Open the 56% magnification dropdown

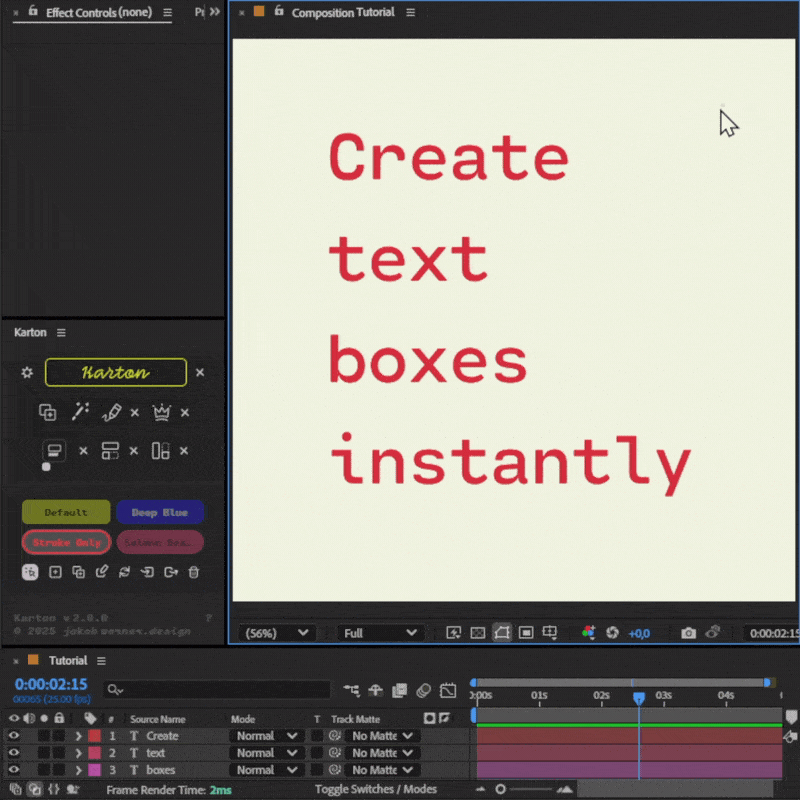[x=278, y=632]
